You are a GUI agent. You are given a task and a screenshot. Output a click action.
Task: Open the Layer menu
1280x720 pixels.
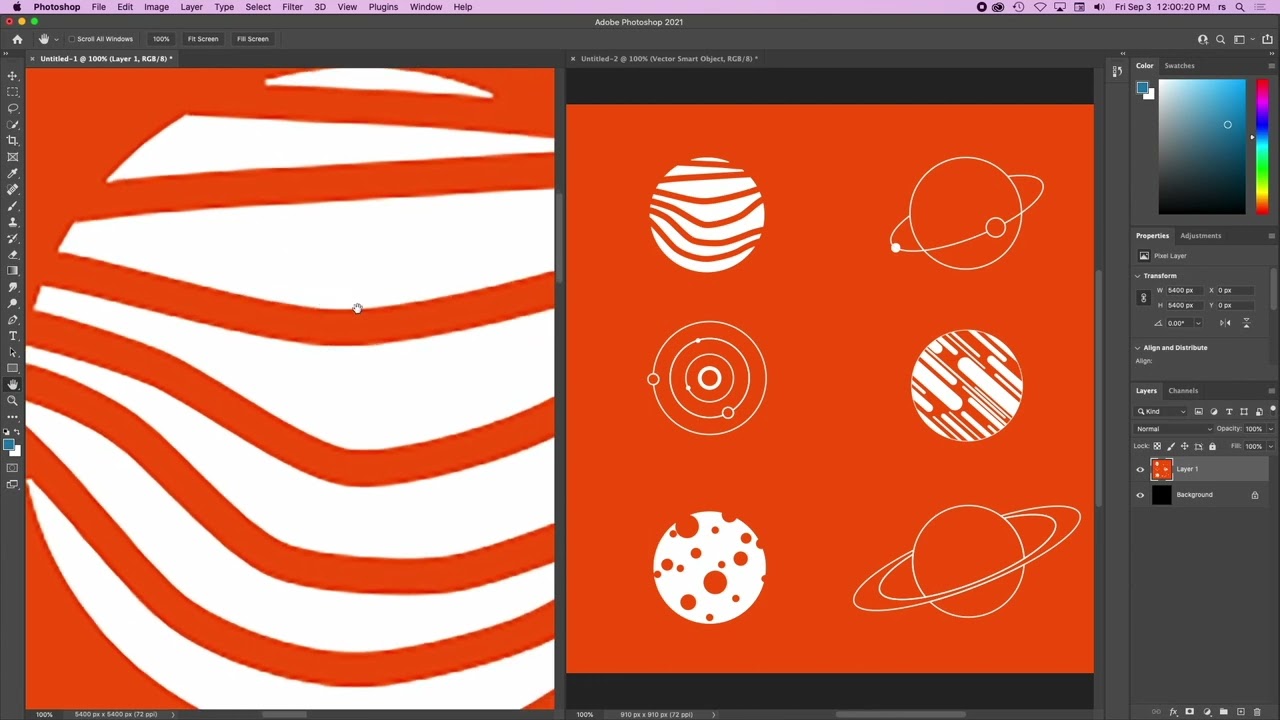192,7
